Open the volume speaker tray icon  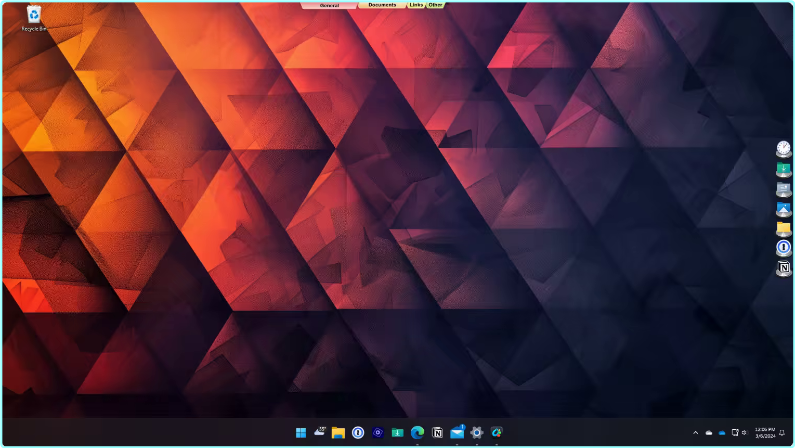click(744, 433)
